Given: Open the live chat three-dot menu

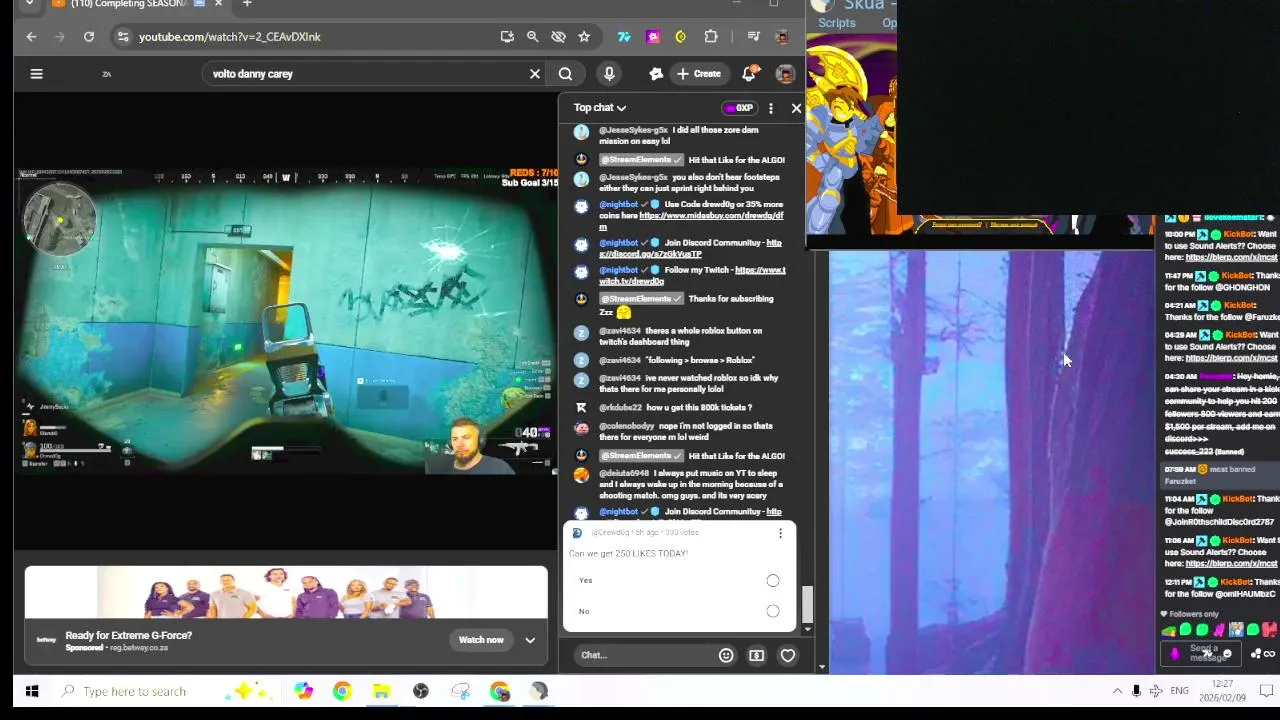Looking at the screenshot, I should 770,108.
